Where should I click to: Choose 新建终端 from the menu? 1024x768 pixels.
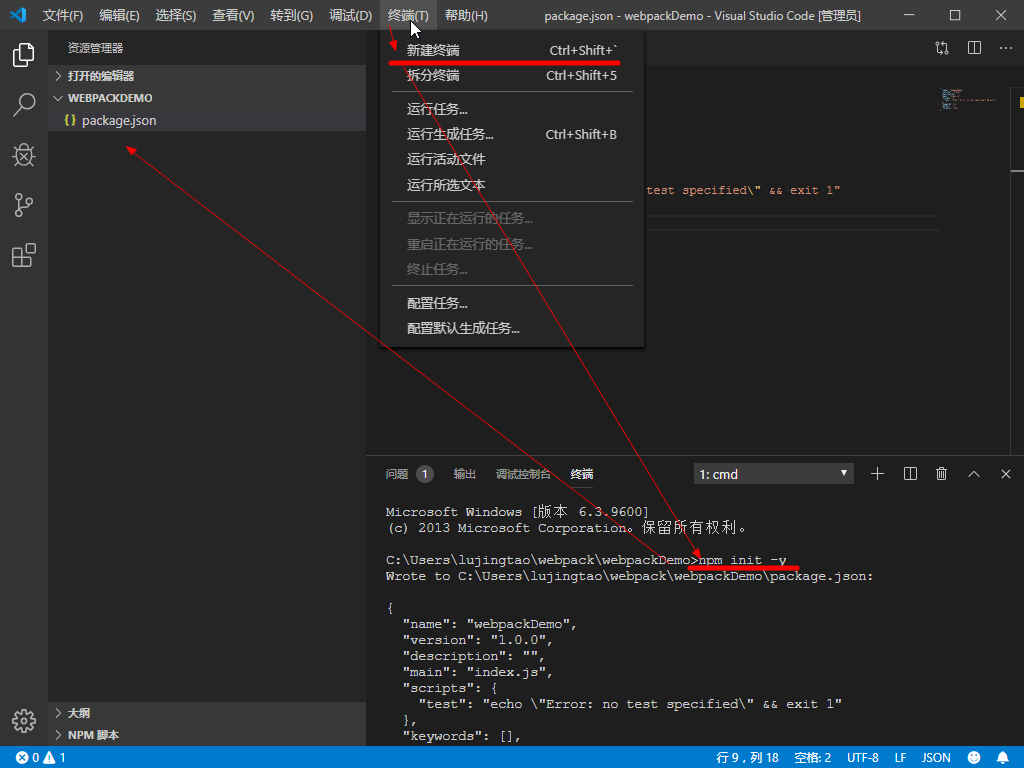512,50
